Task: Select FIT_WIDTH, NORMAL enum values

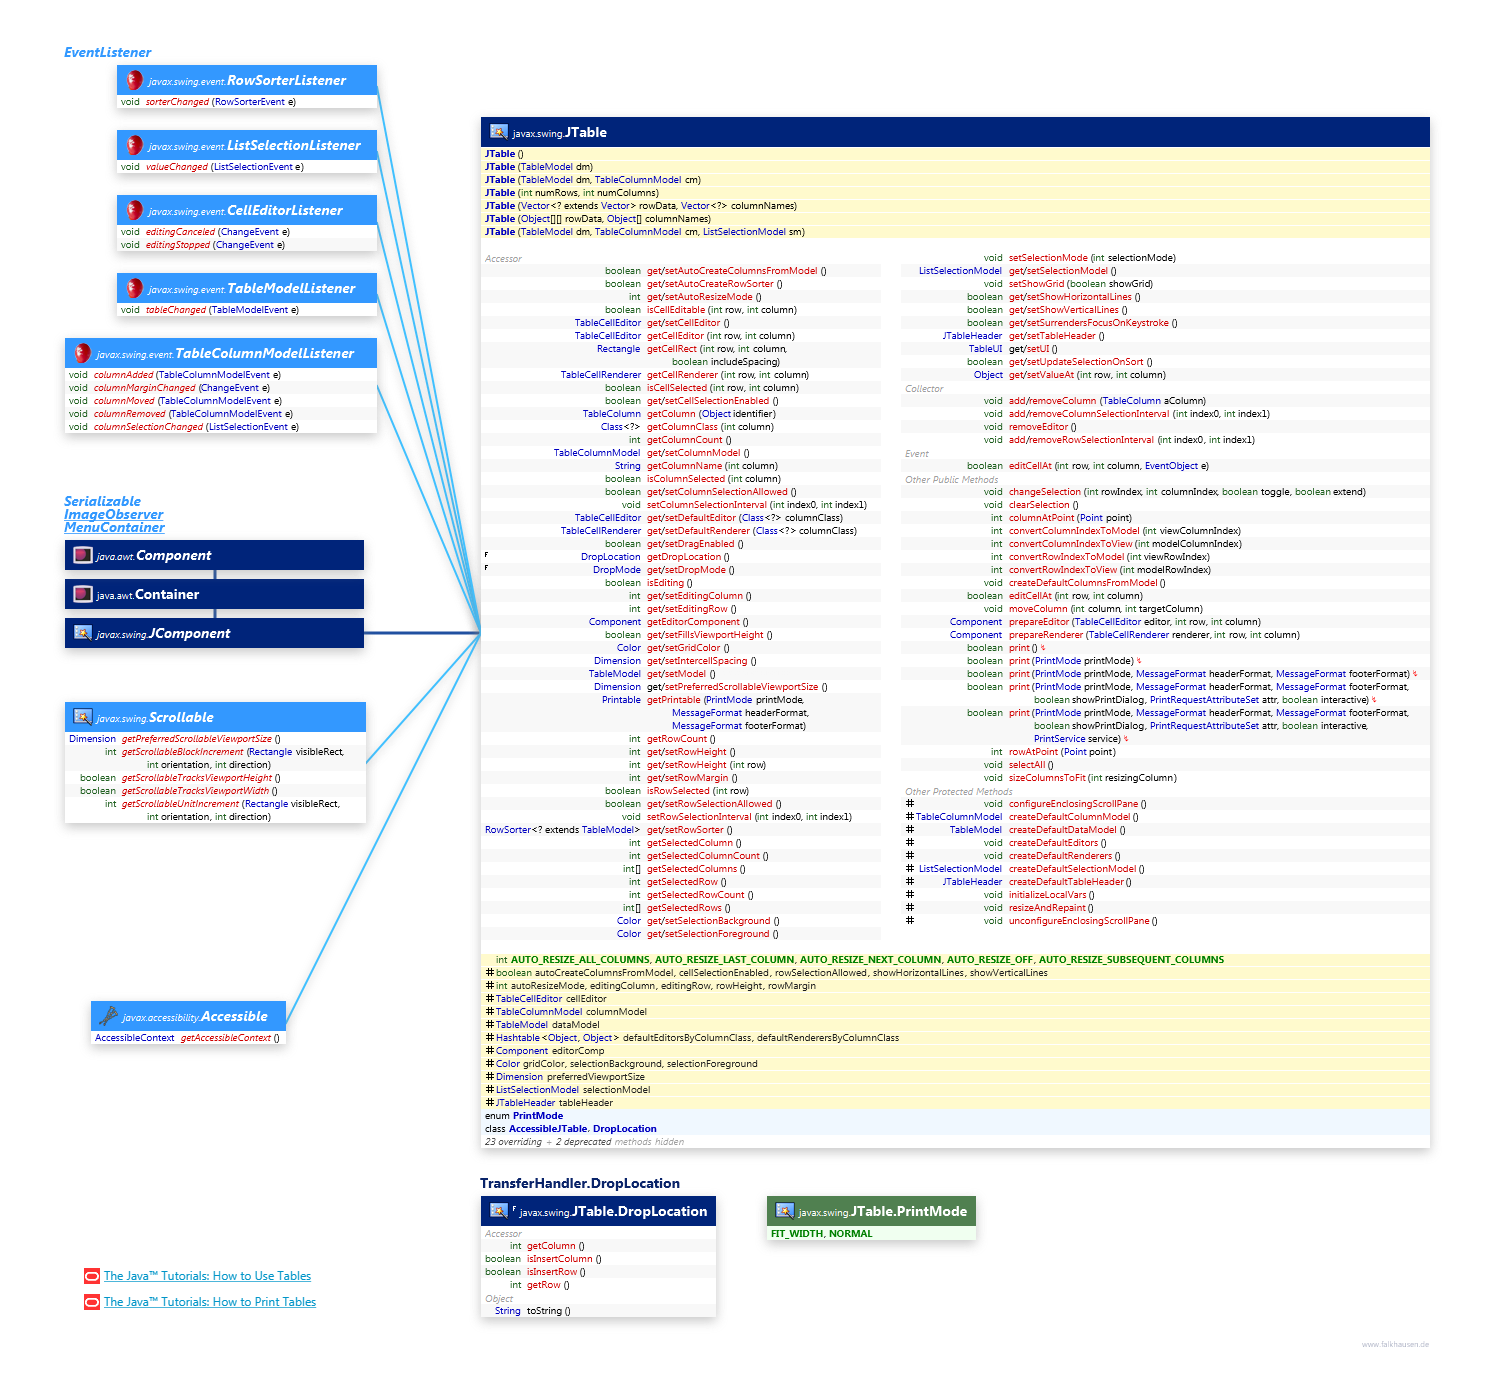Action: coord(822,1234)
